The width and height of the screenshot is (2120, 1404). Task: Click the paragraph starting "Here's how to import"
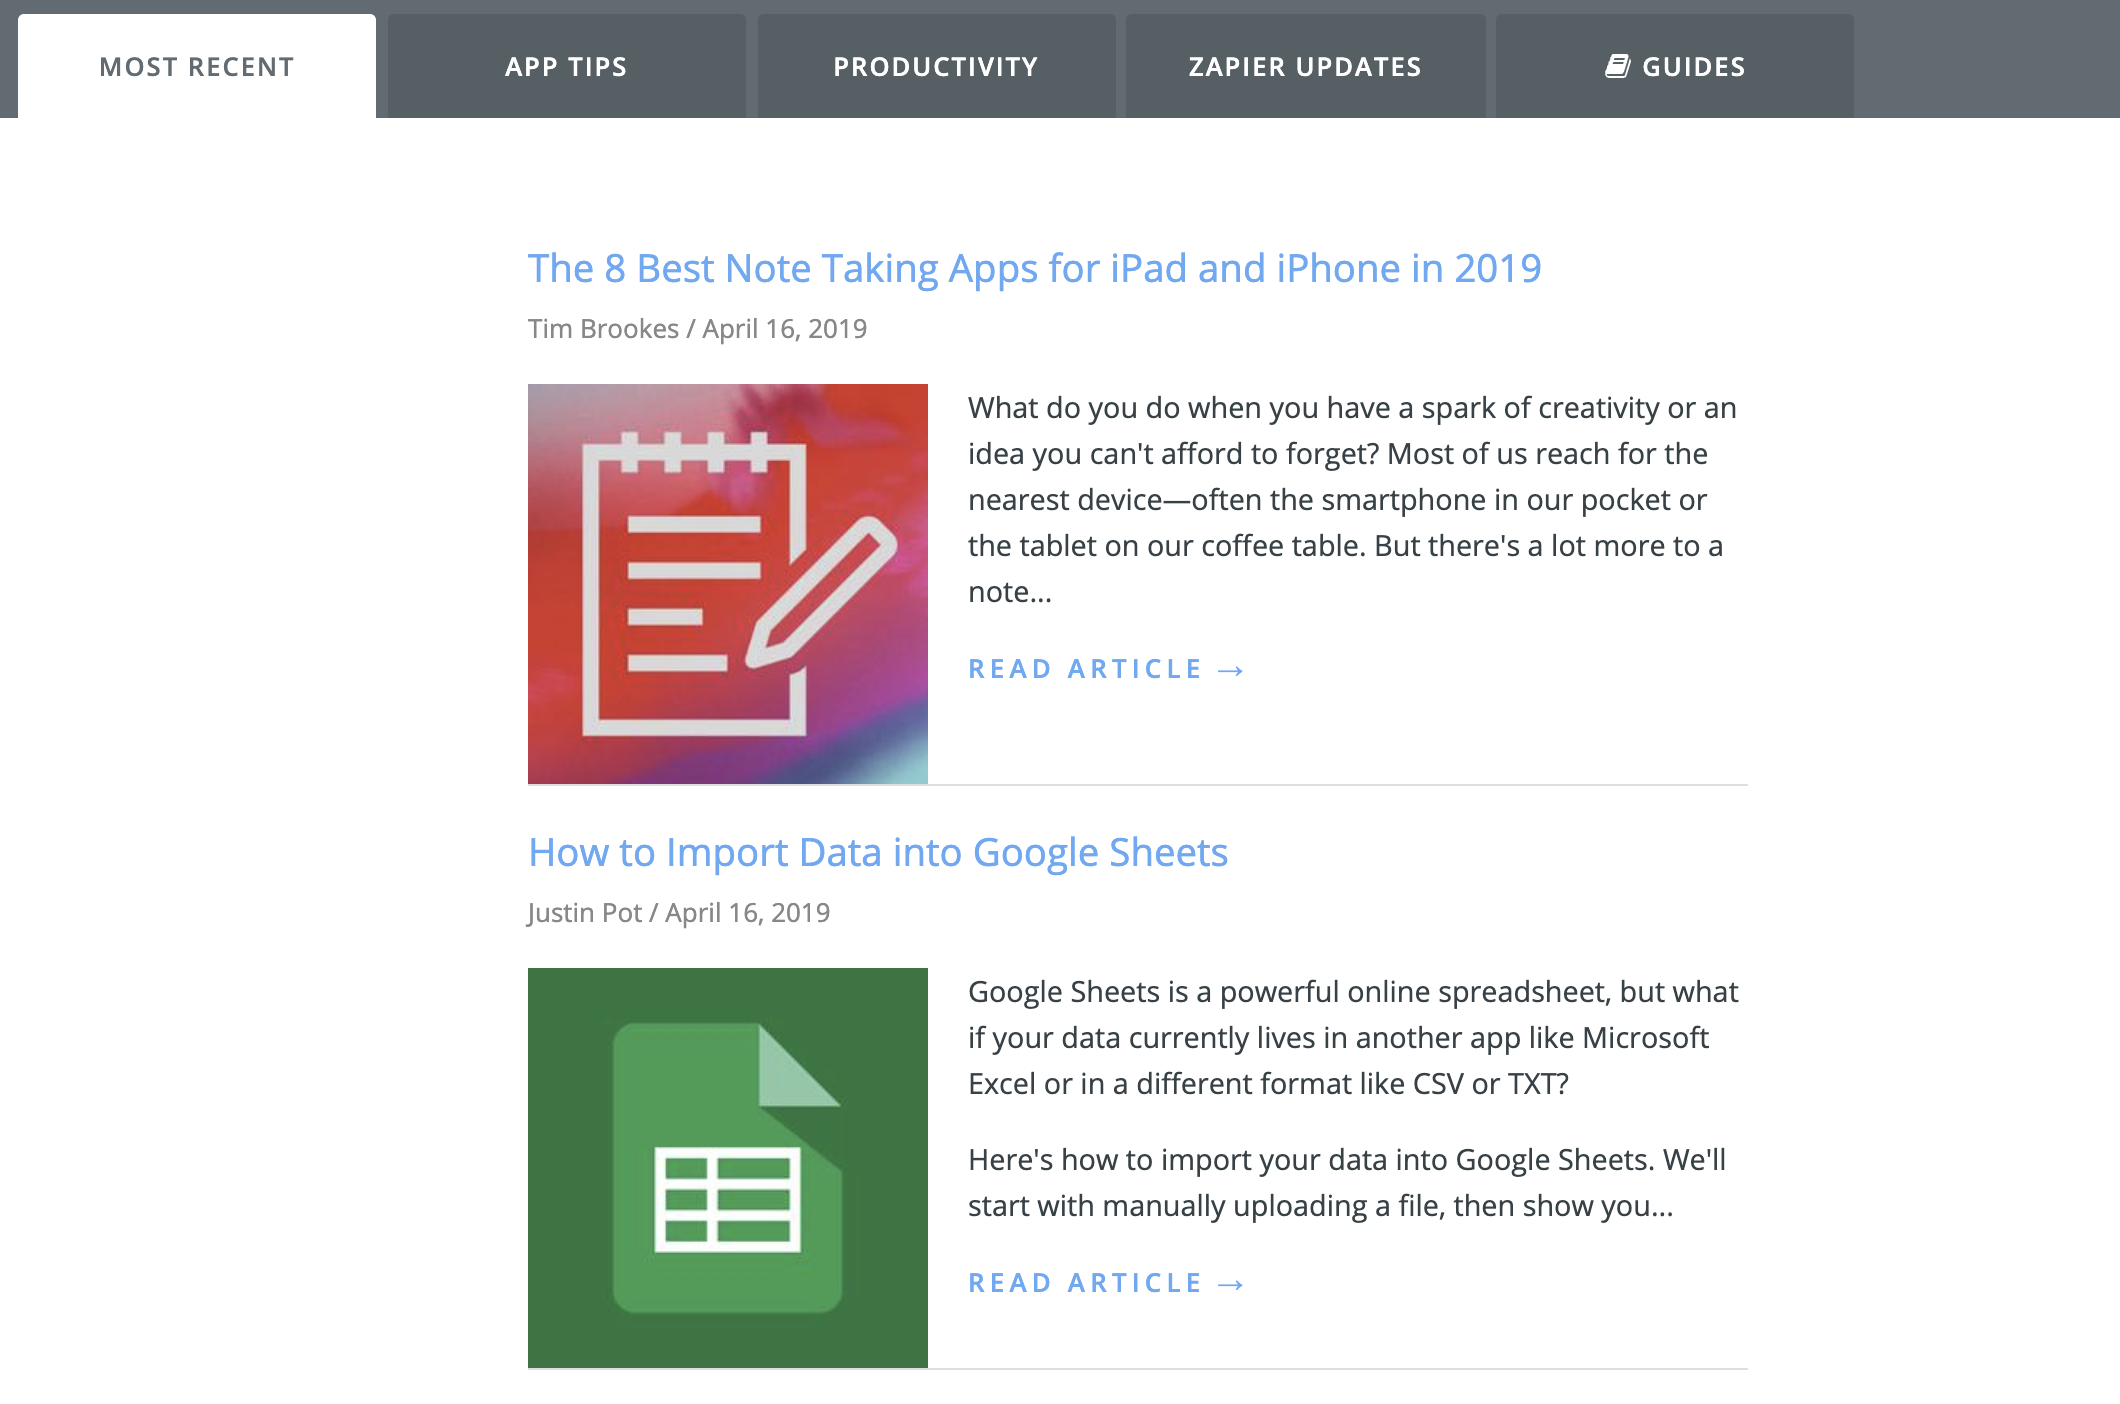(x=1347, y=1182)
